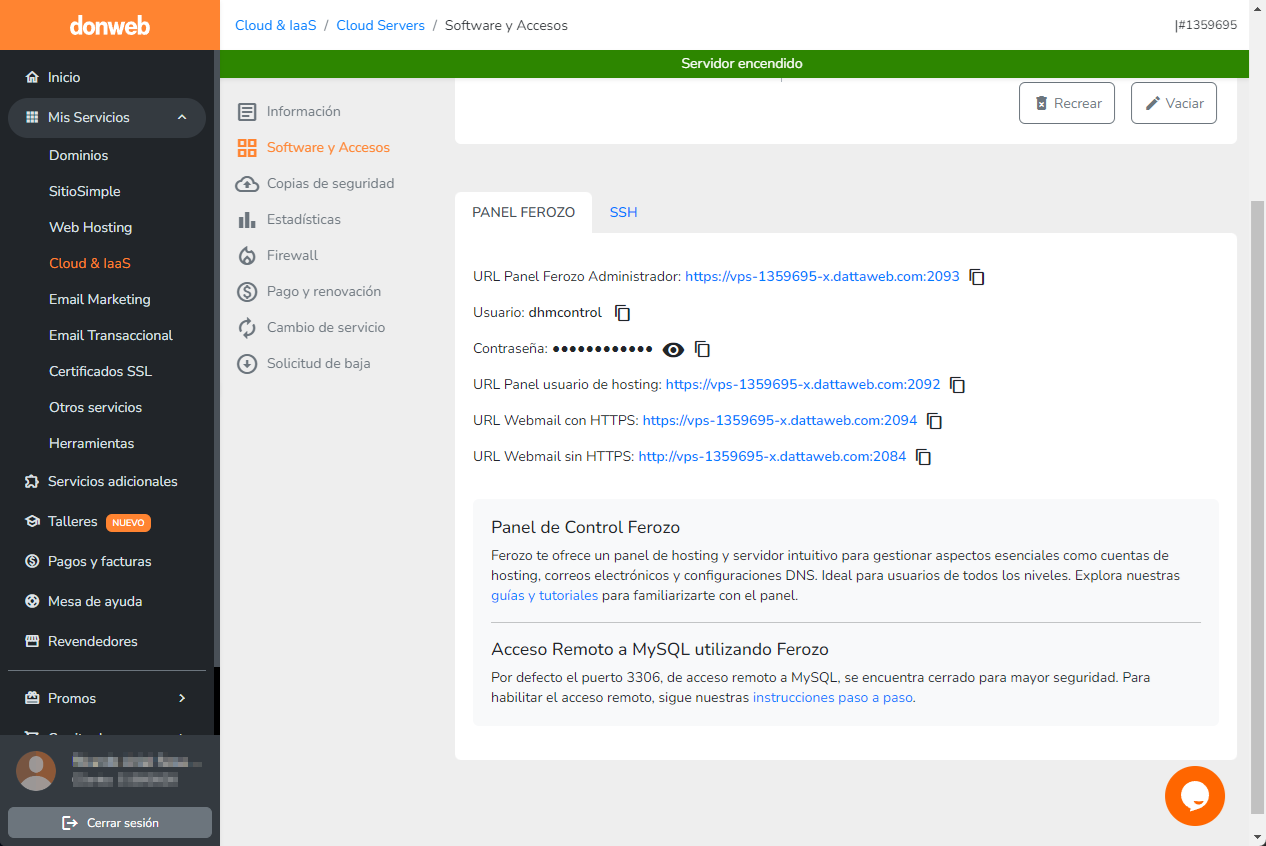Click the Vaciar button
Screen dimensions: 1266x846
(1174, 103)
